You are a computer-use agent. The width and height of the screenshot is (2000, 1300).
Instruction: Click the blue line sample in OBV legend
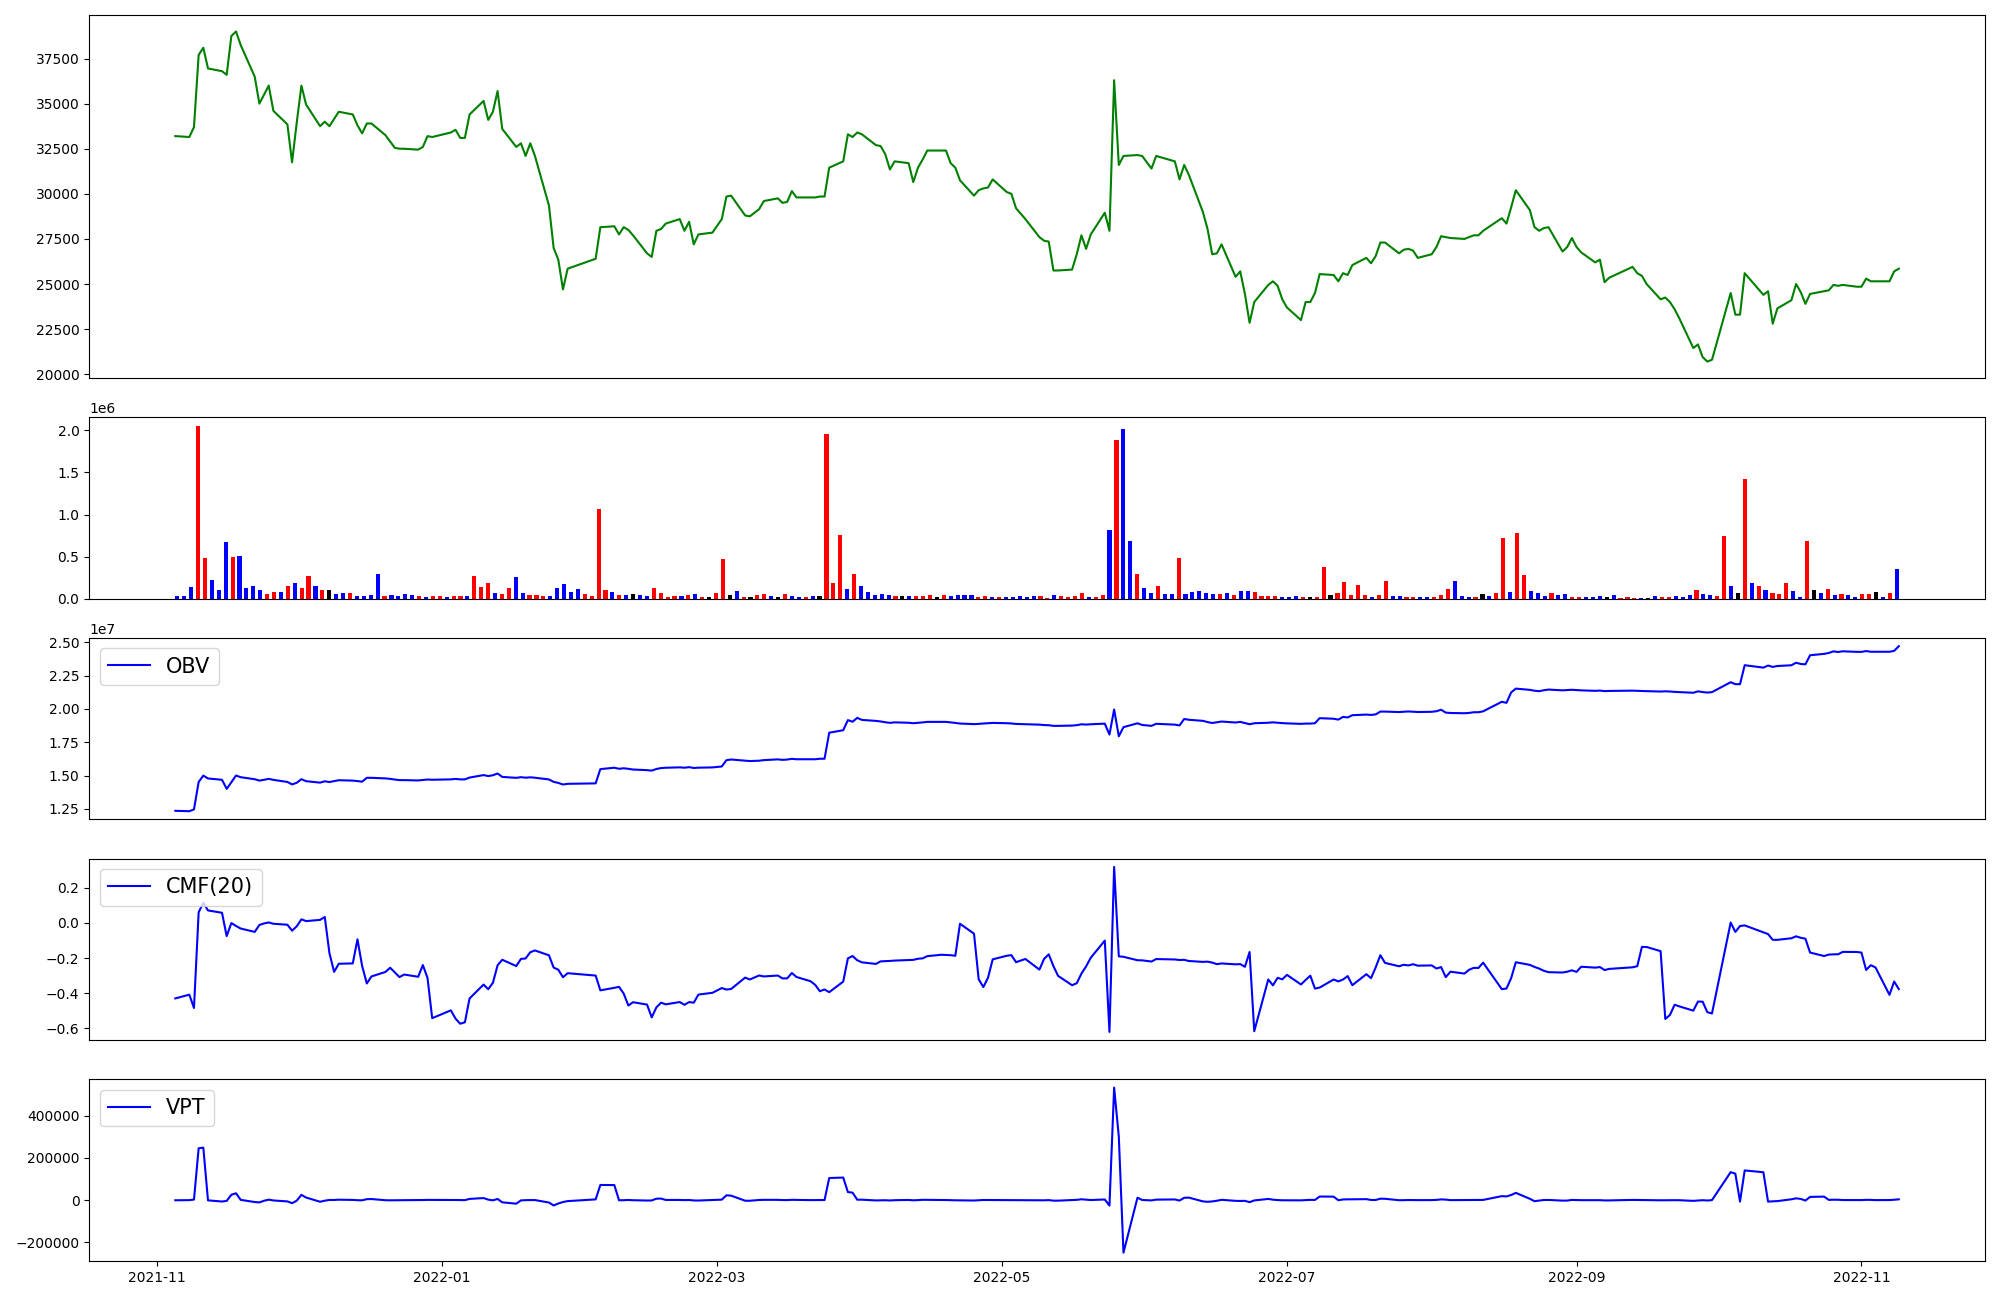click(129, 666)
